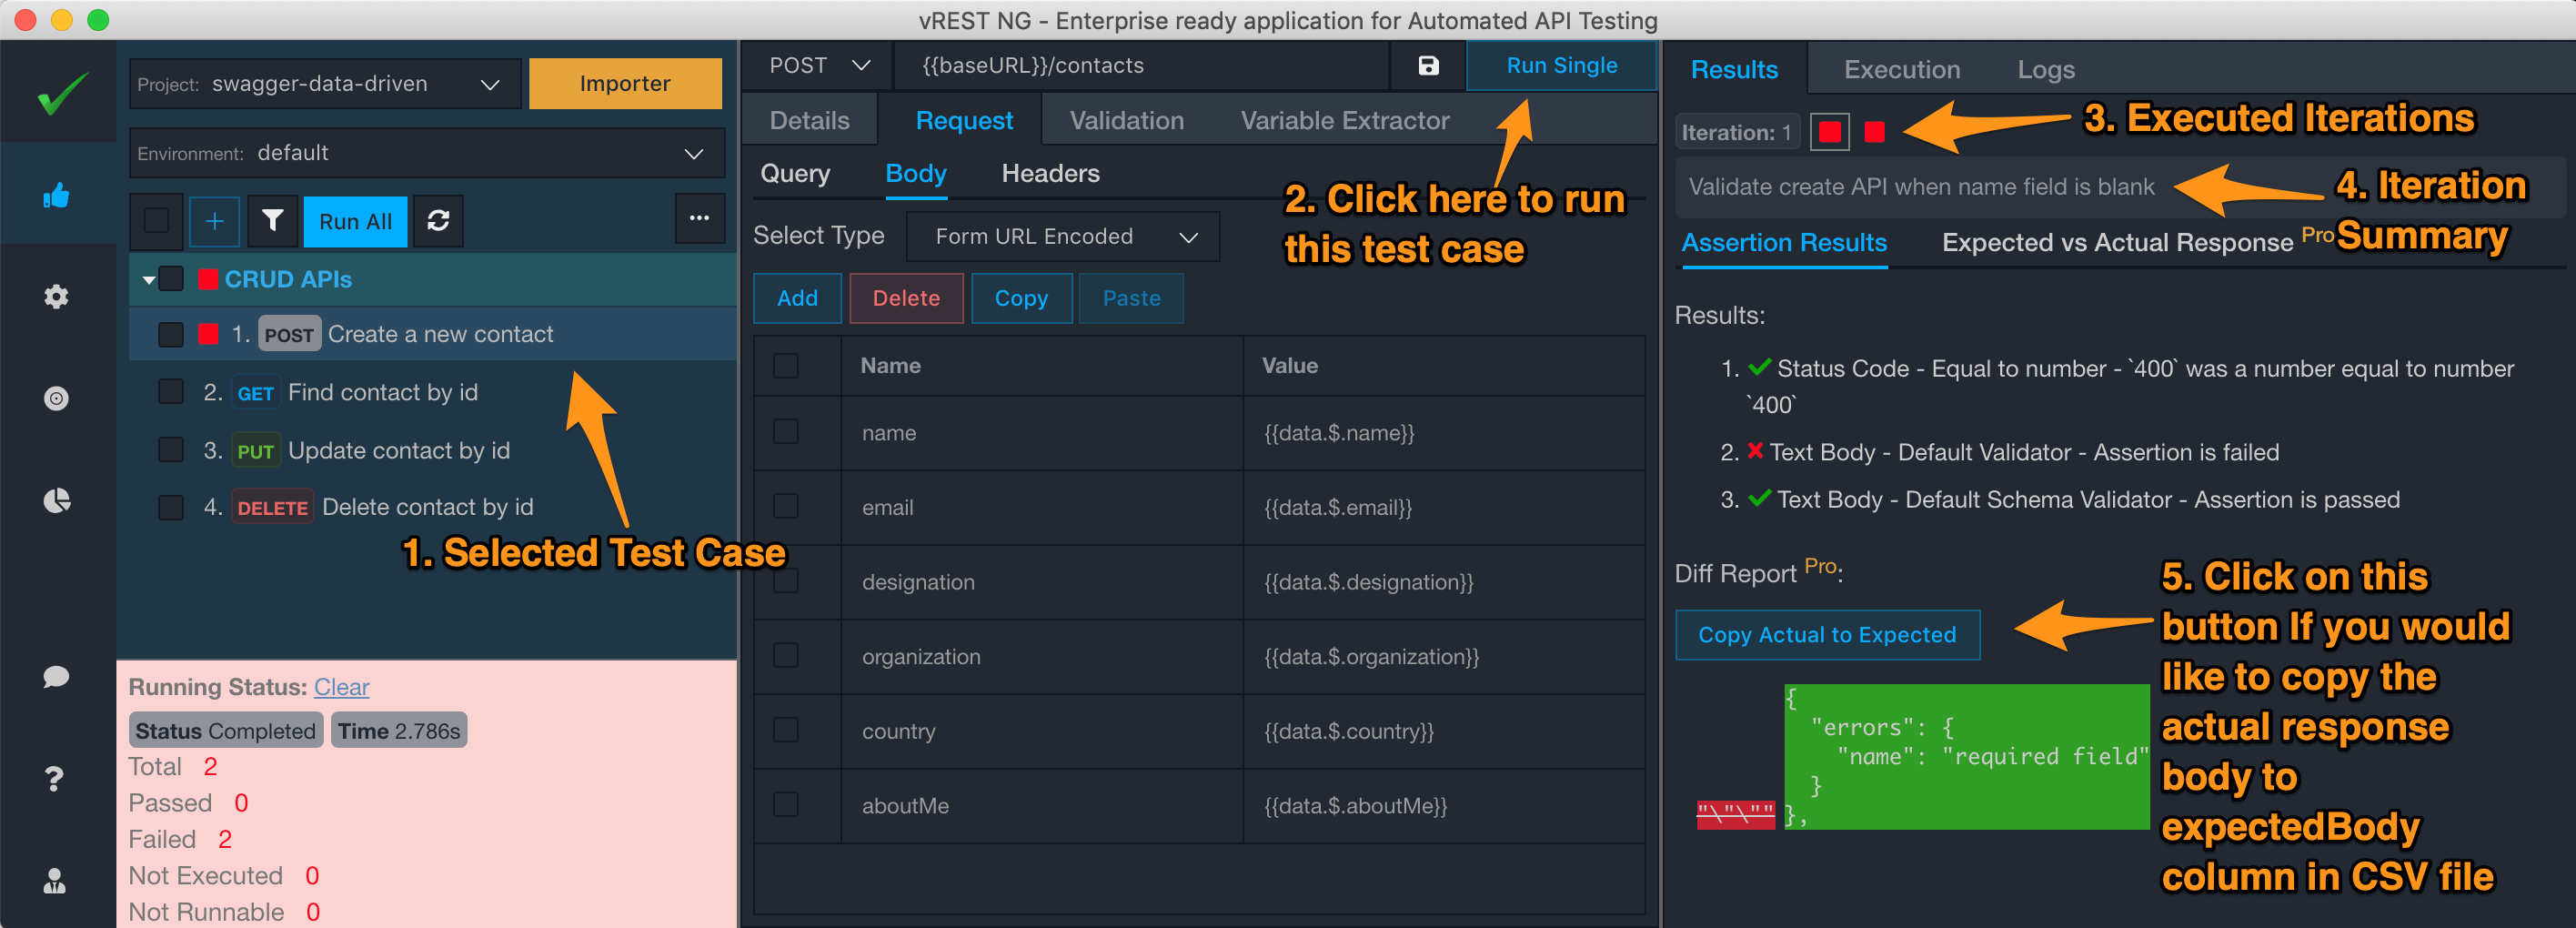Switch to the Request tab
Screen dimensions: 2576x928
pyautogui.click(x=964, y=120)
